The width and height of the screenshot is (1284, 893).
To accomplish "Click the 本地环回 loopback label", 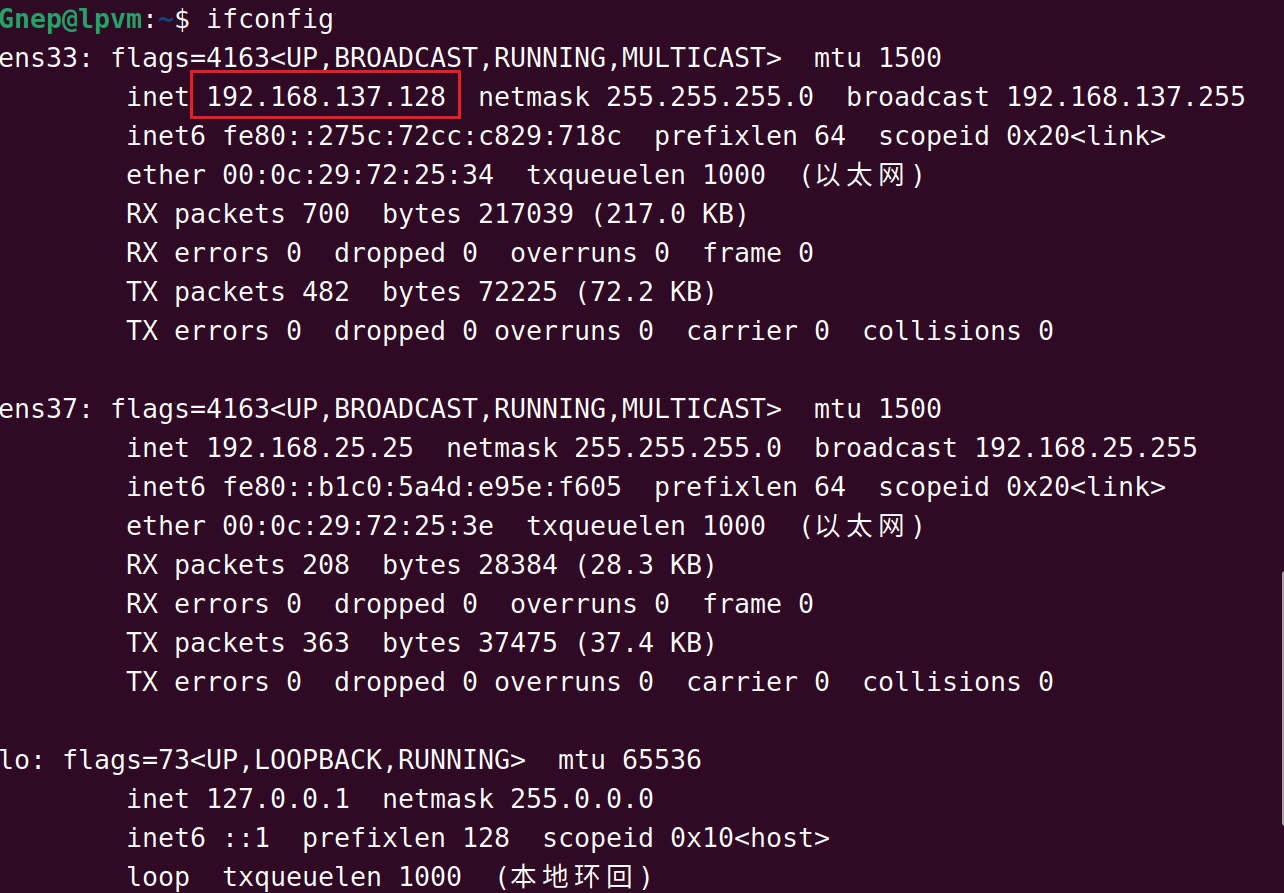I will (574, 877).
